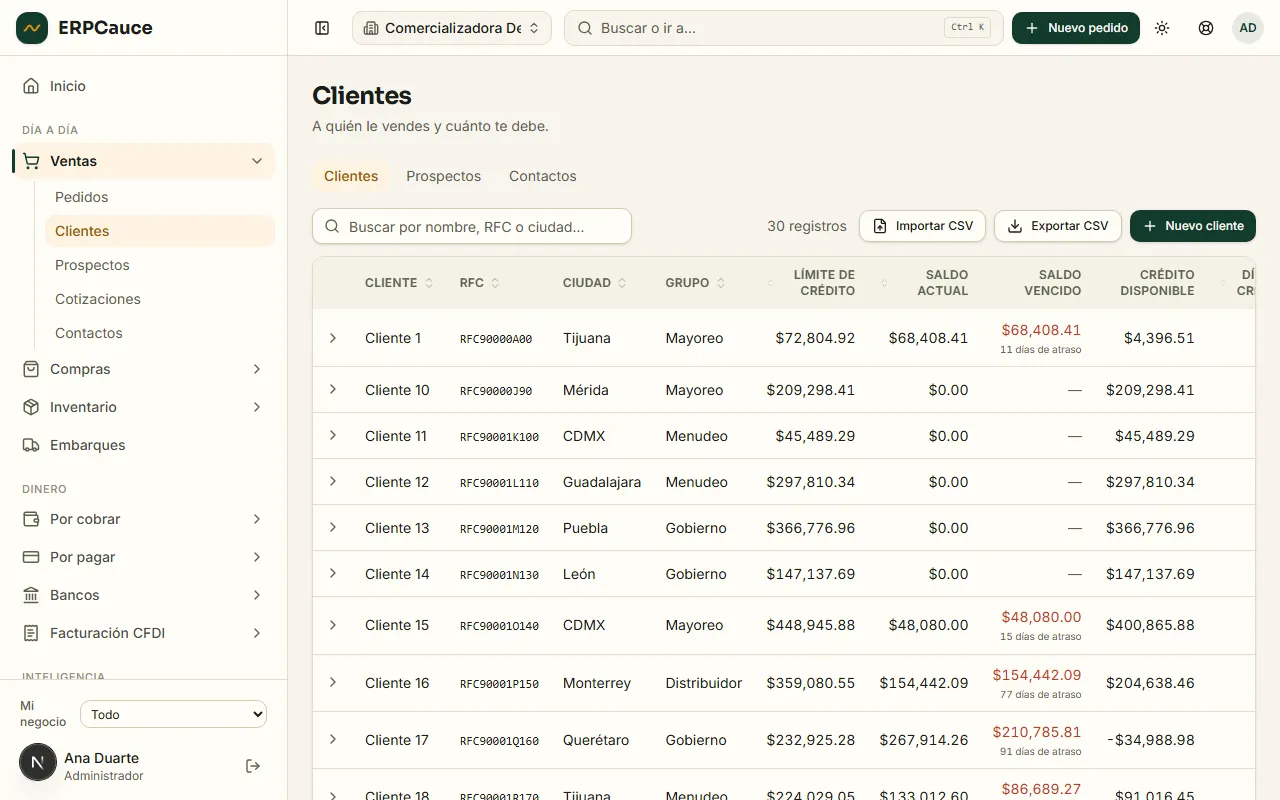The width and height of the screenshot is (1280, 800).
Task: Click the magnifier icon in the client search
Action: (x=333, y=227)
